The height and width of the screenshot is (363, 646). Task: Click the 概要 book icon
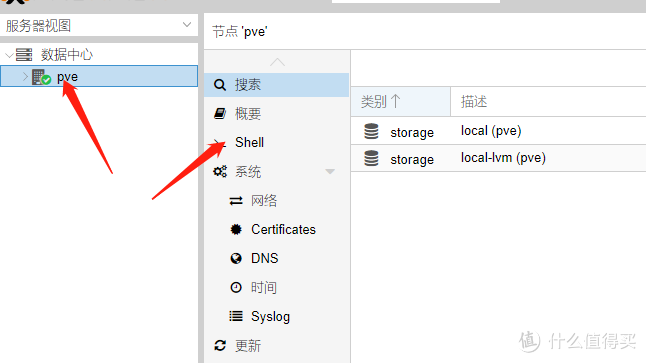220,113
